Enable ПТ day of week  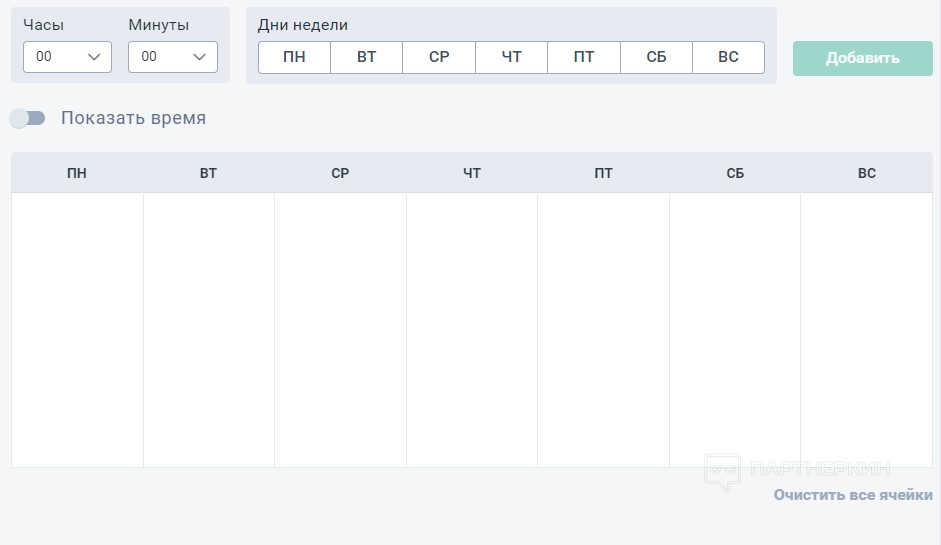tap(584, 57)
